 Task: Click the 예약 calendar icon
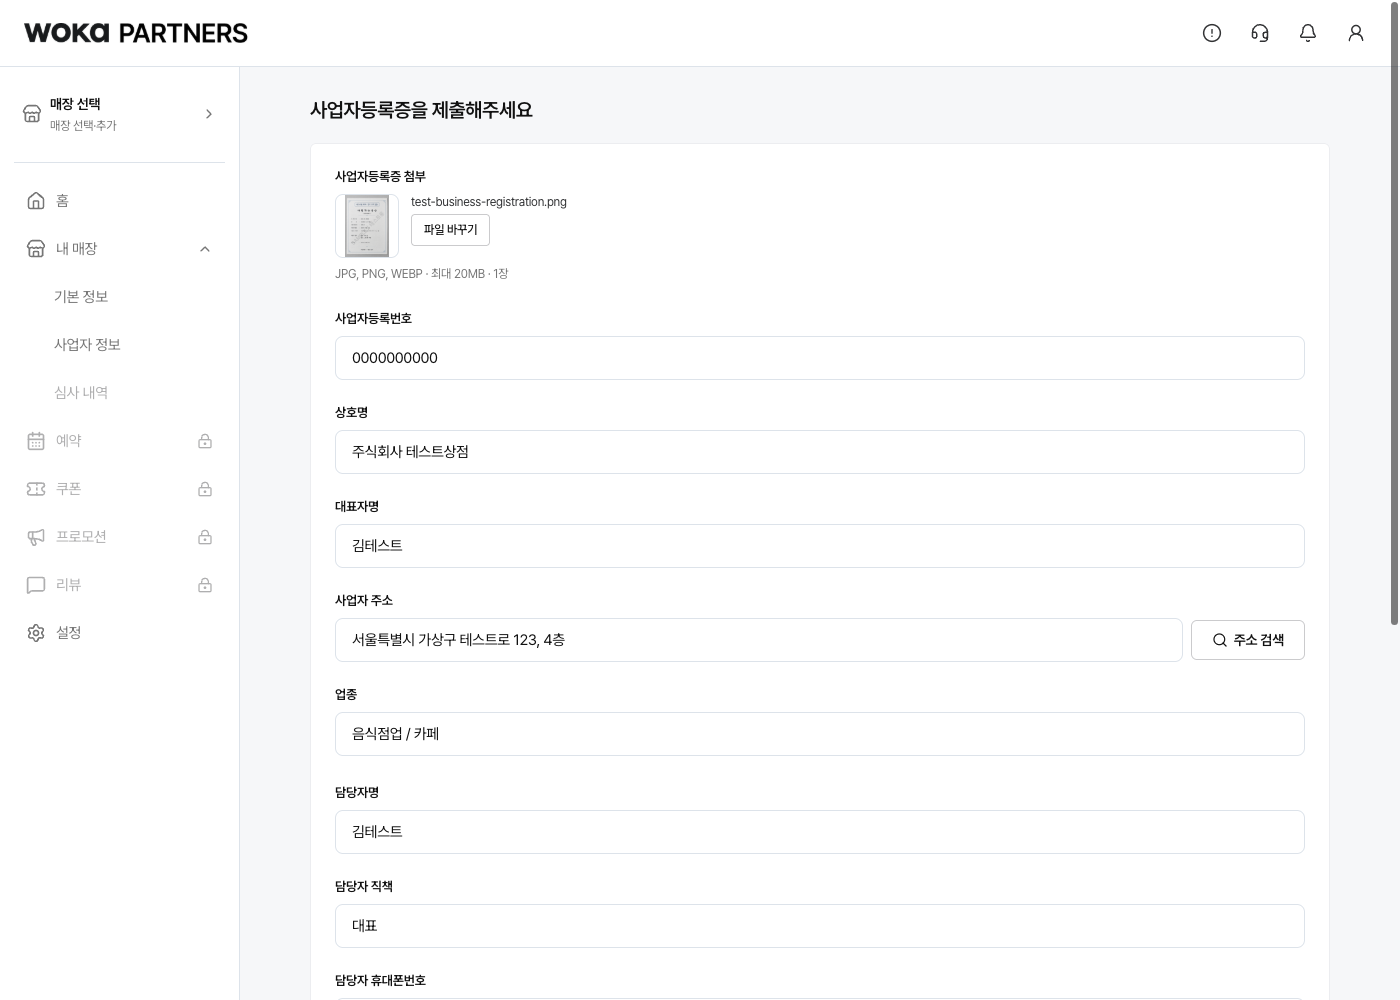[x=36, y=441]
